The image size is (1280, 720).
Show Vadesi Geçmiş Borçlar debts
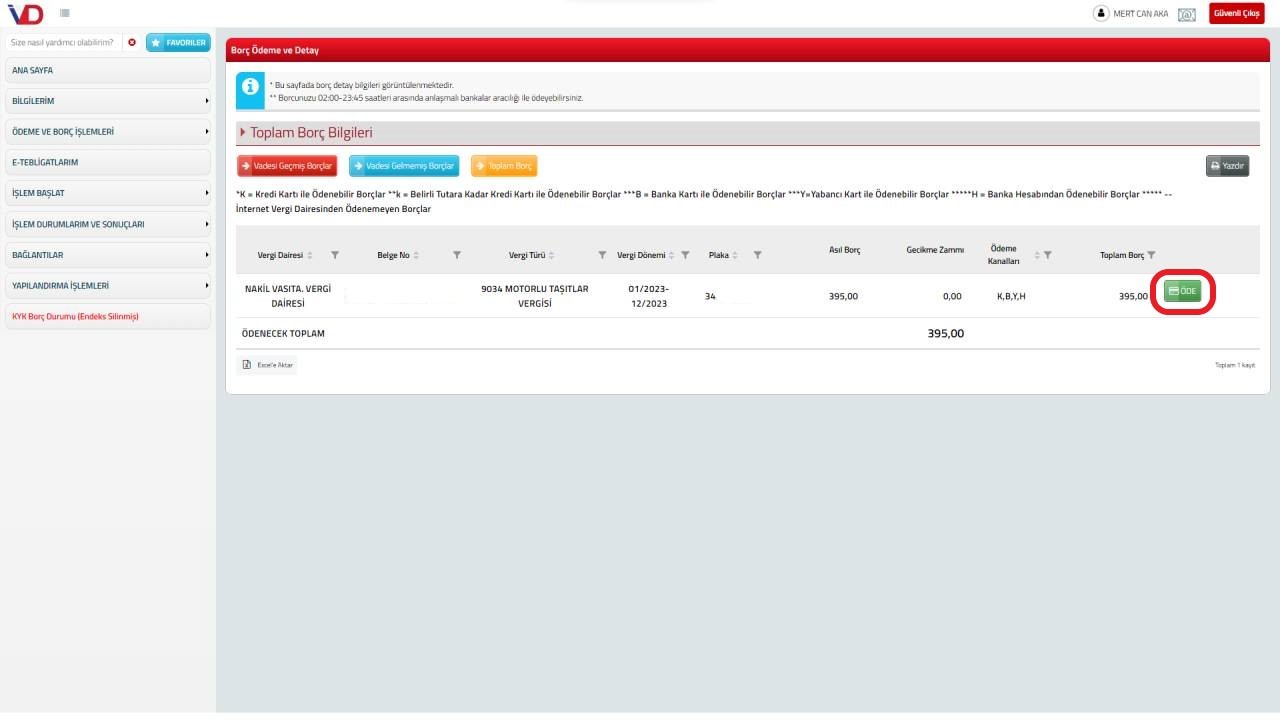tap(287, 166)
